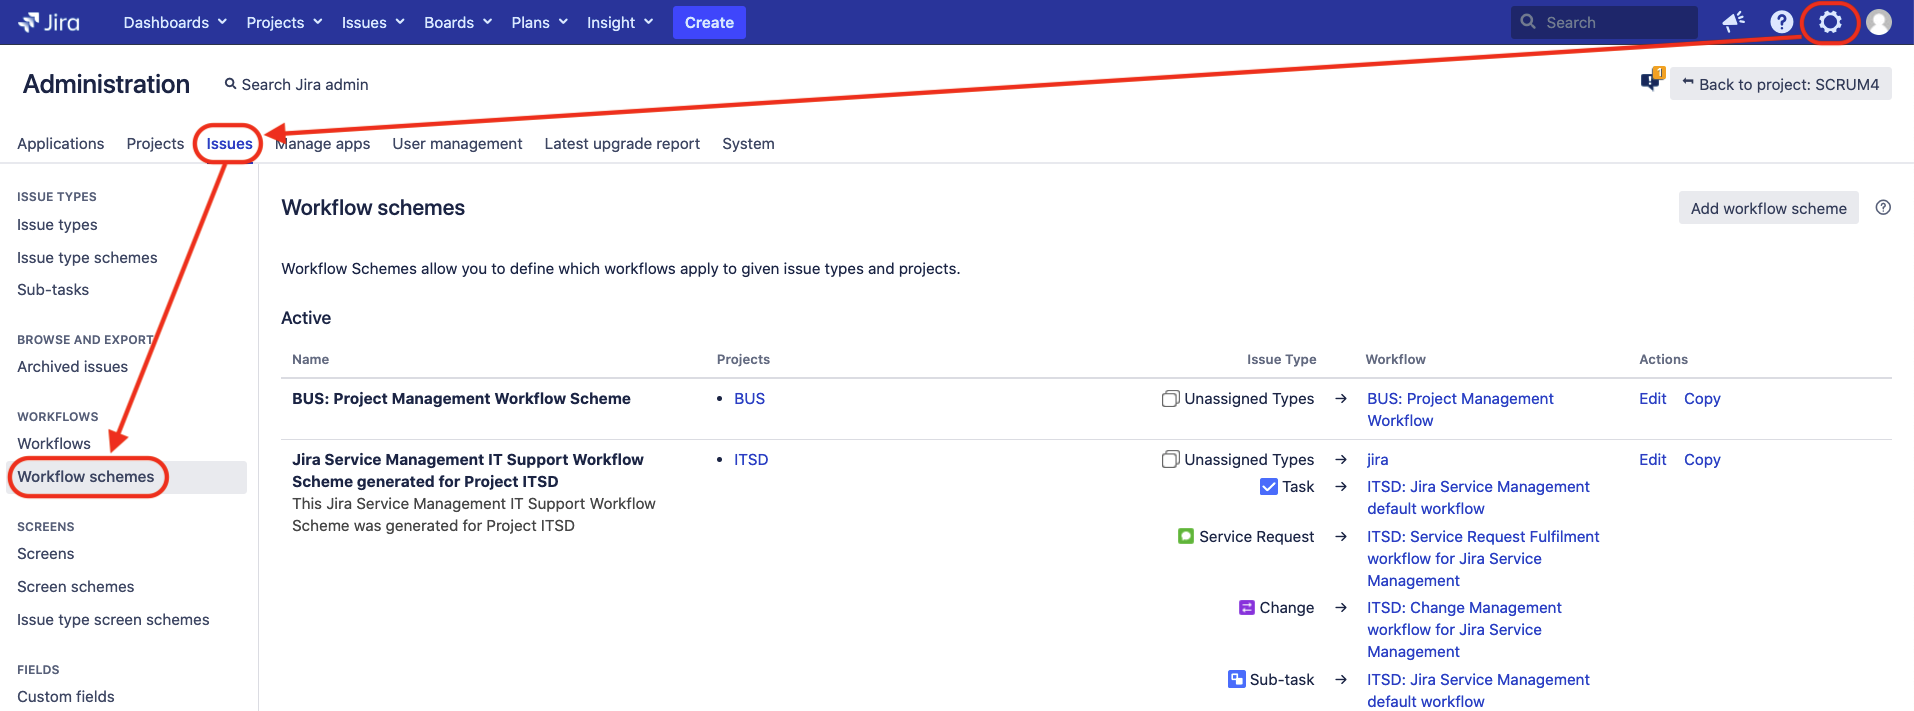Open BUS: Project Management Workflow link
The image size is (1914, 711).
tap(1460, 410)
